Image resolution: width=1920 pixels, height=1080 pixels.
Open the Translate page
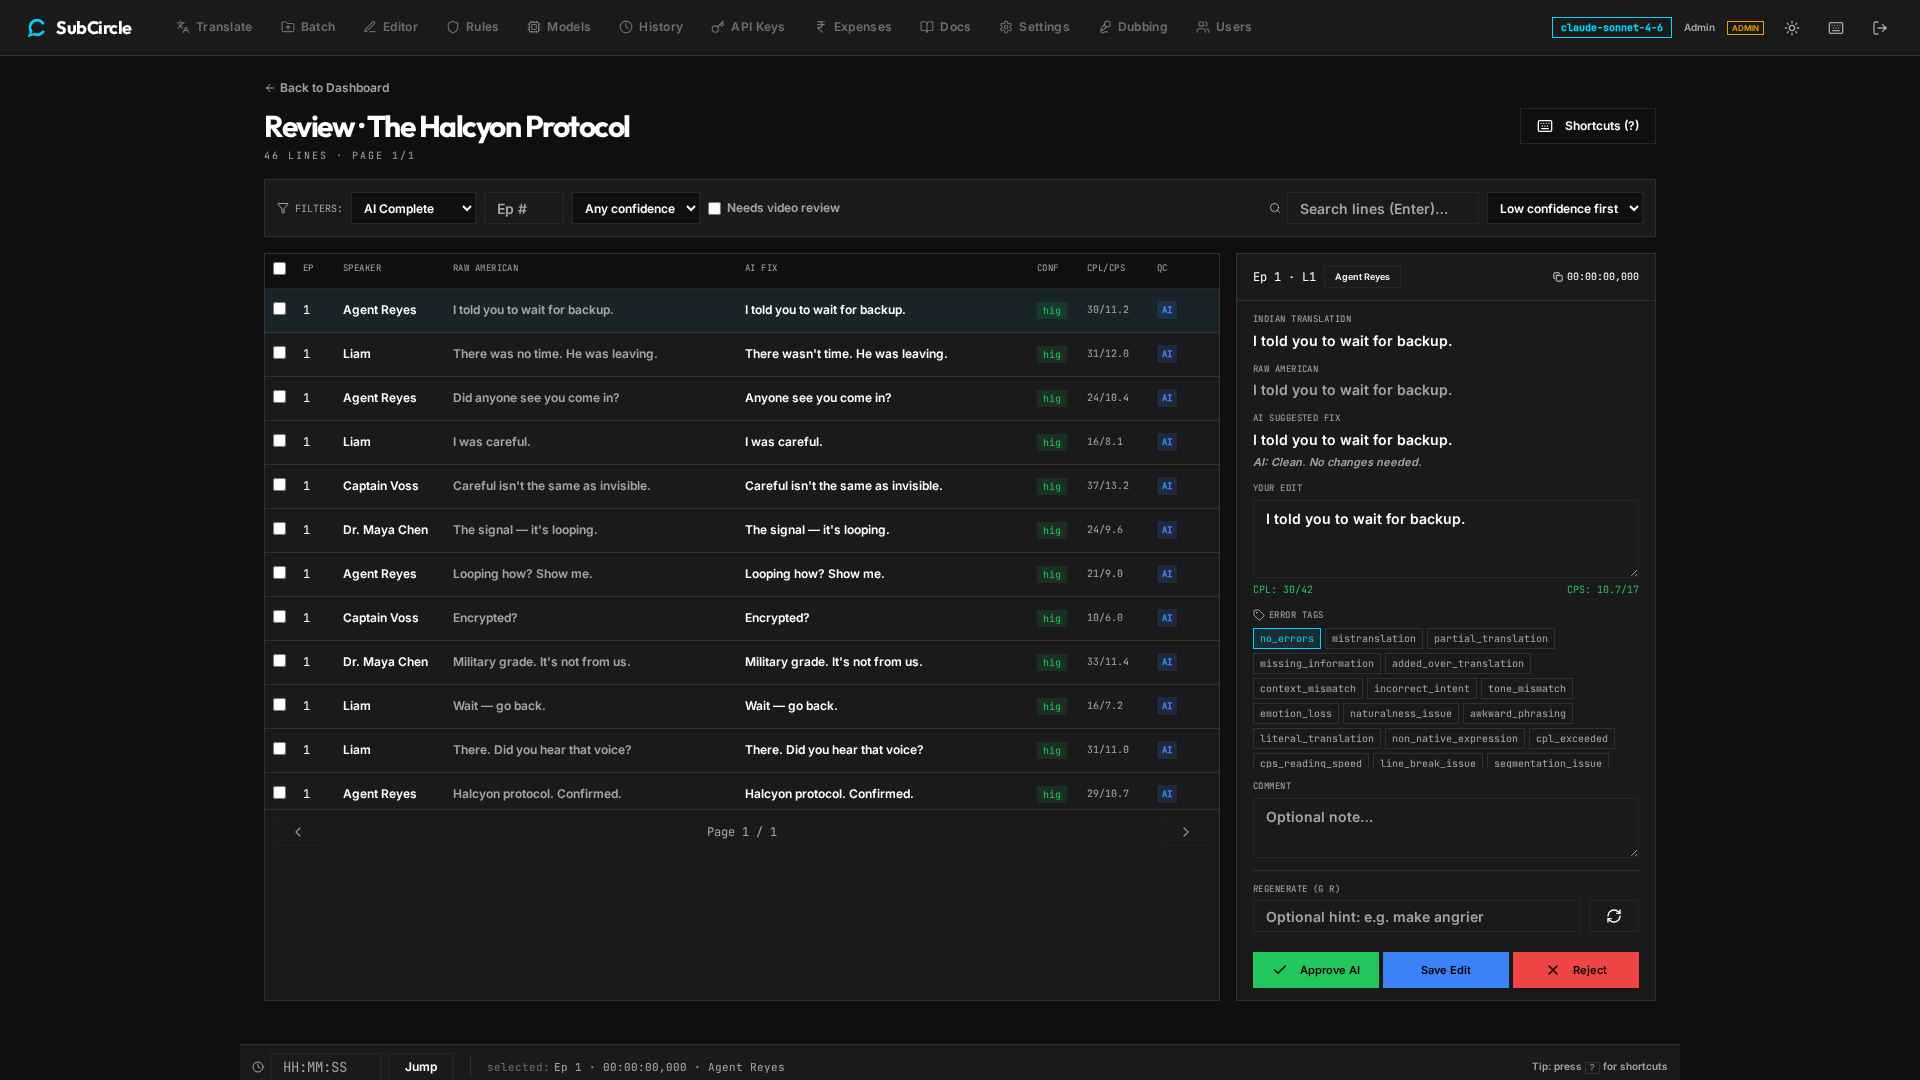point(214,27)
